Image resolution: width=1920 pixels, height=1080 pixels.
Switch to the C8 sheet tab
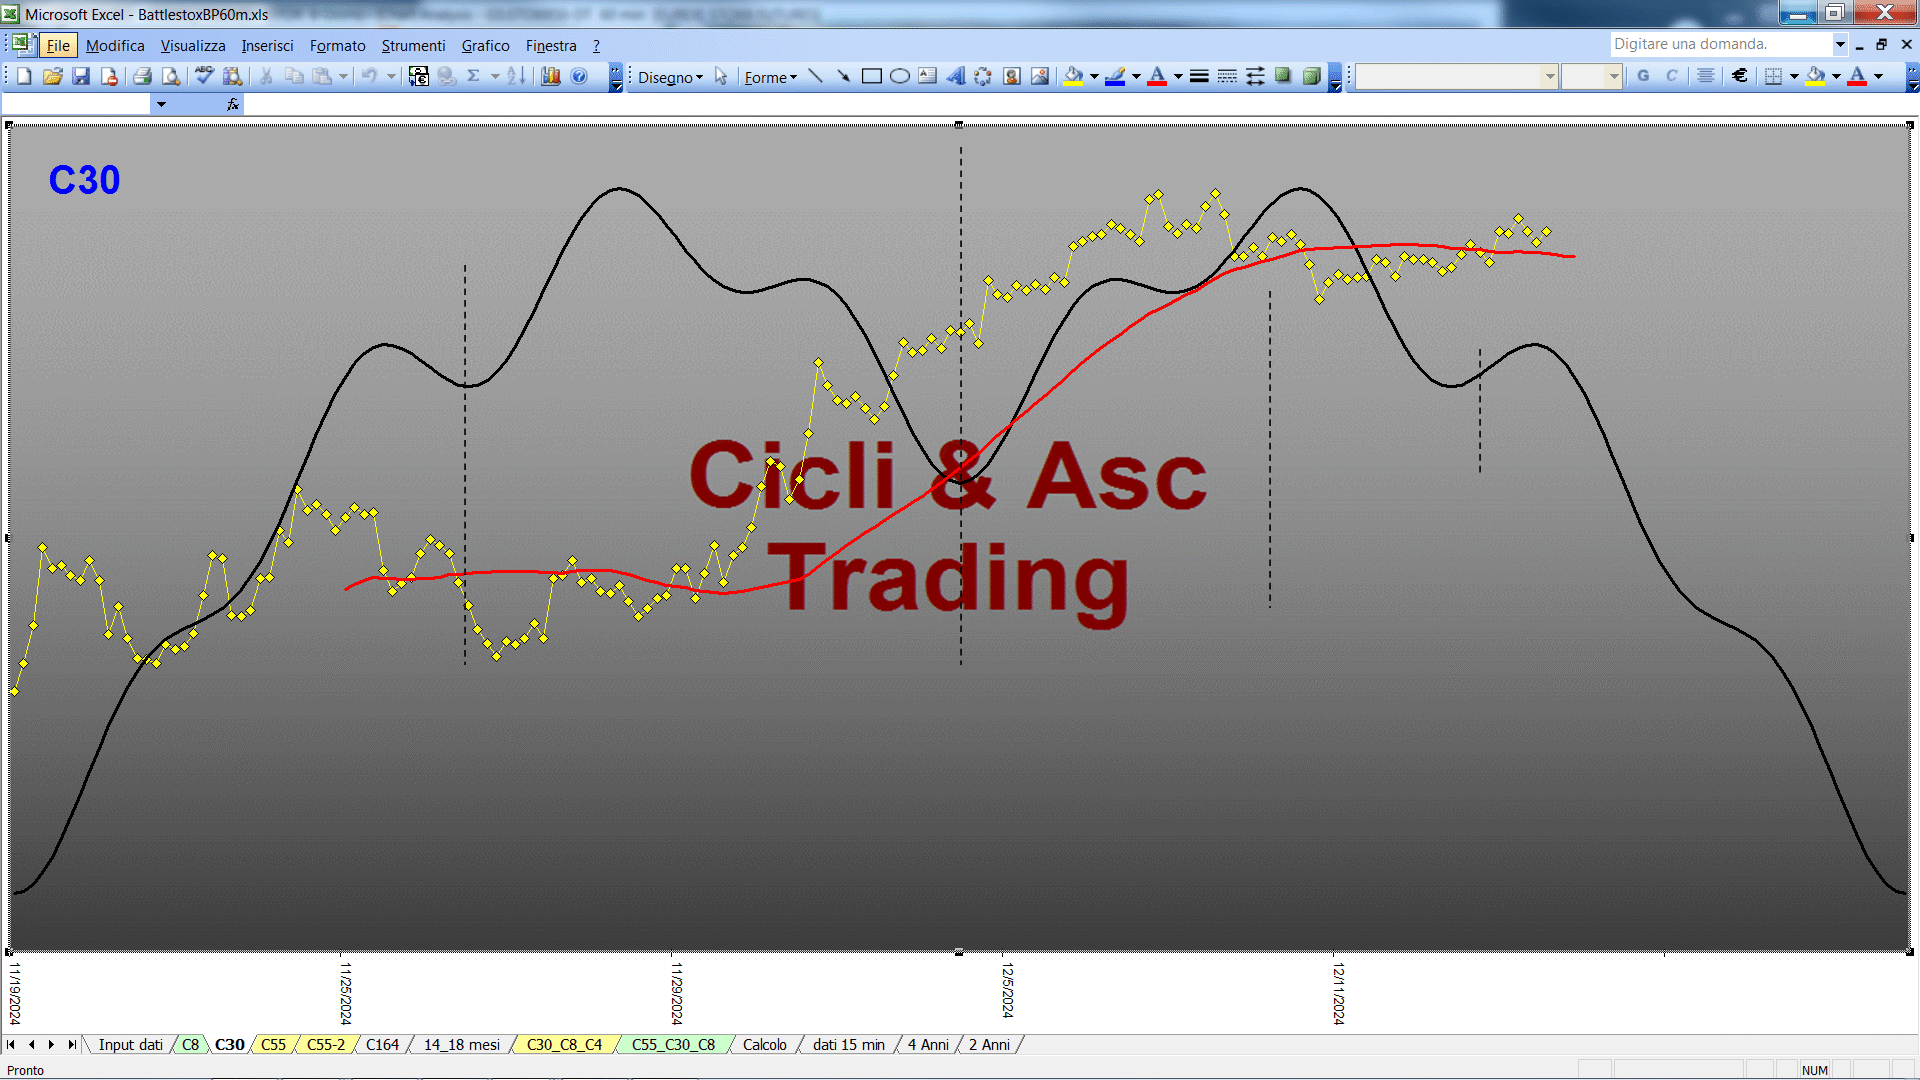tap(190, 1045)
